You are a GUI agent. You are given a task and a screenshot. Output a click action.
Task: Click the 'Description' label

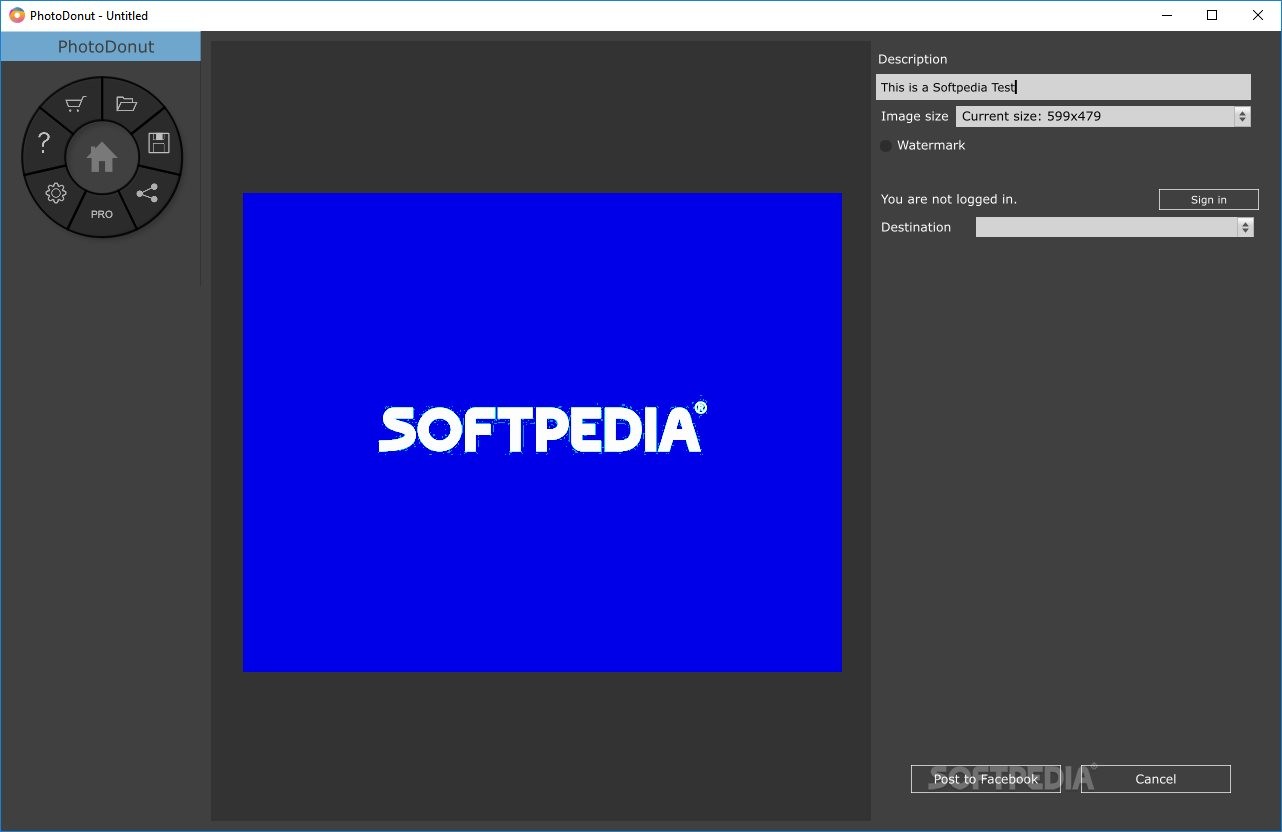pyautogui.click(x=913, y=59)
